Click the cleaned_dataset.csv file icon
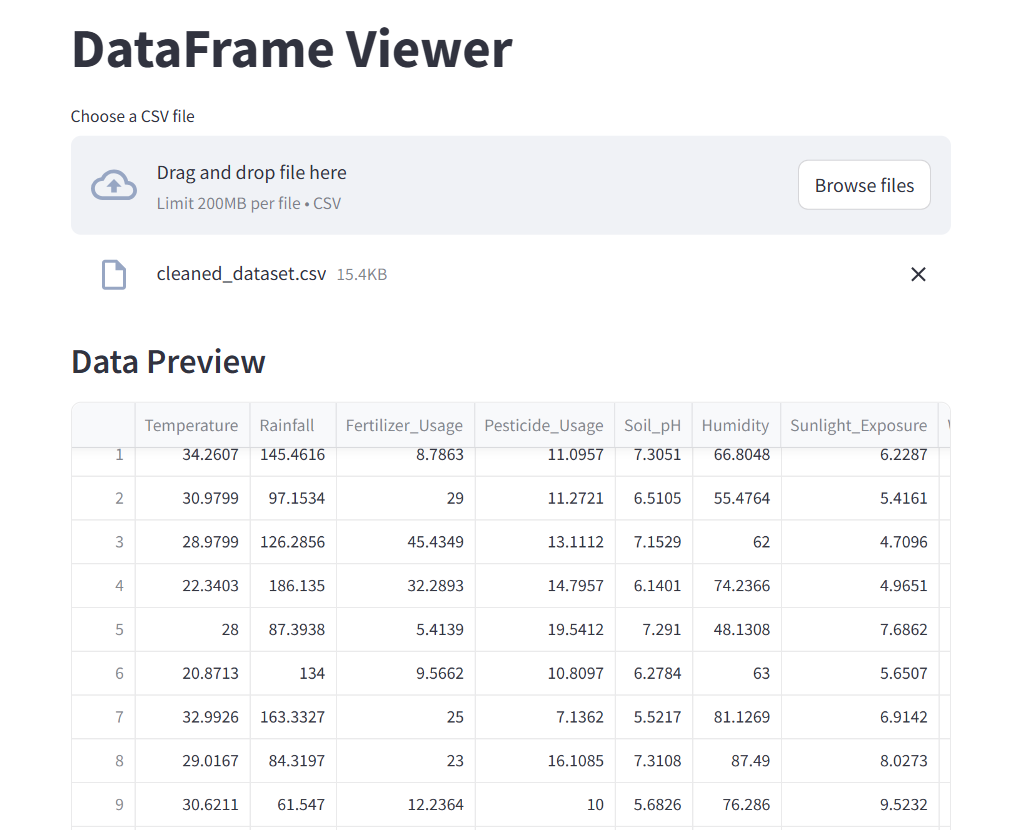Viewport: 1020px width, 830px height. pos(114,274)
